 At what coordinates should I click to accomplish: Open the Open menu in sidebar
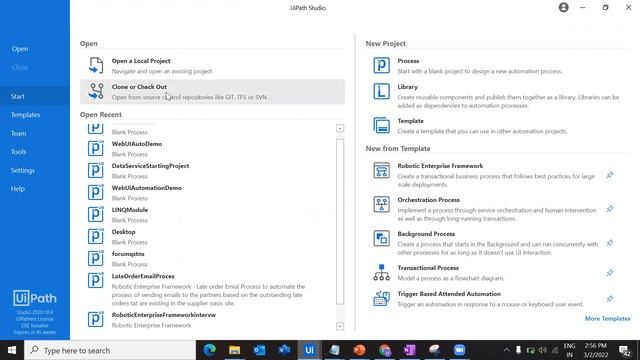point(20,49)
